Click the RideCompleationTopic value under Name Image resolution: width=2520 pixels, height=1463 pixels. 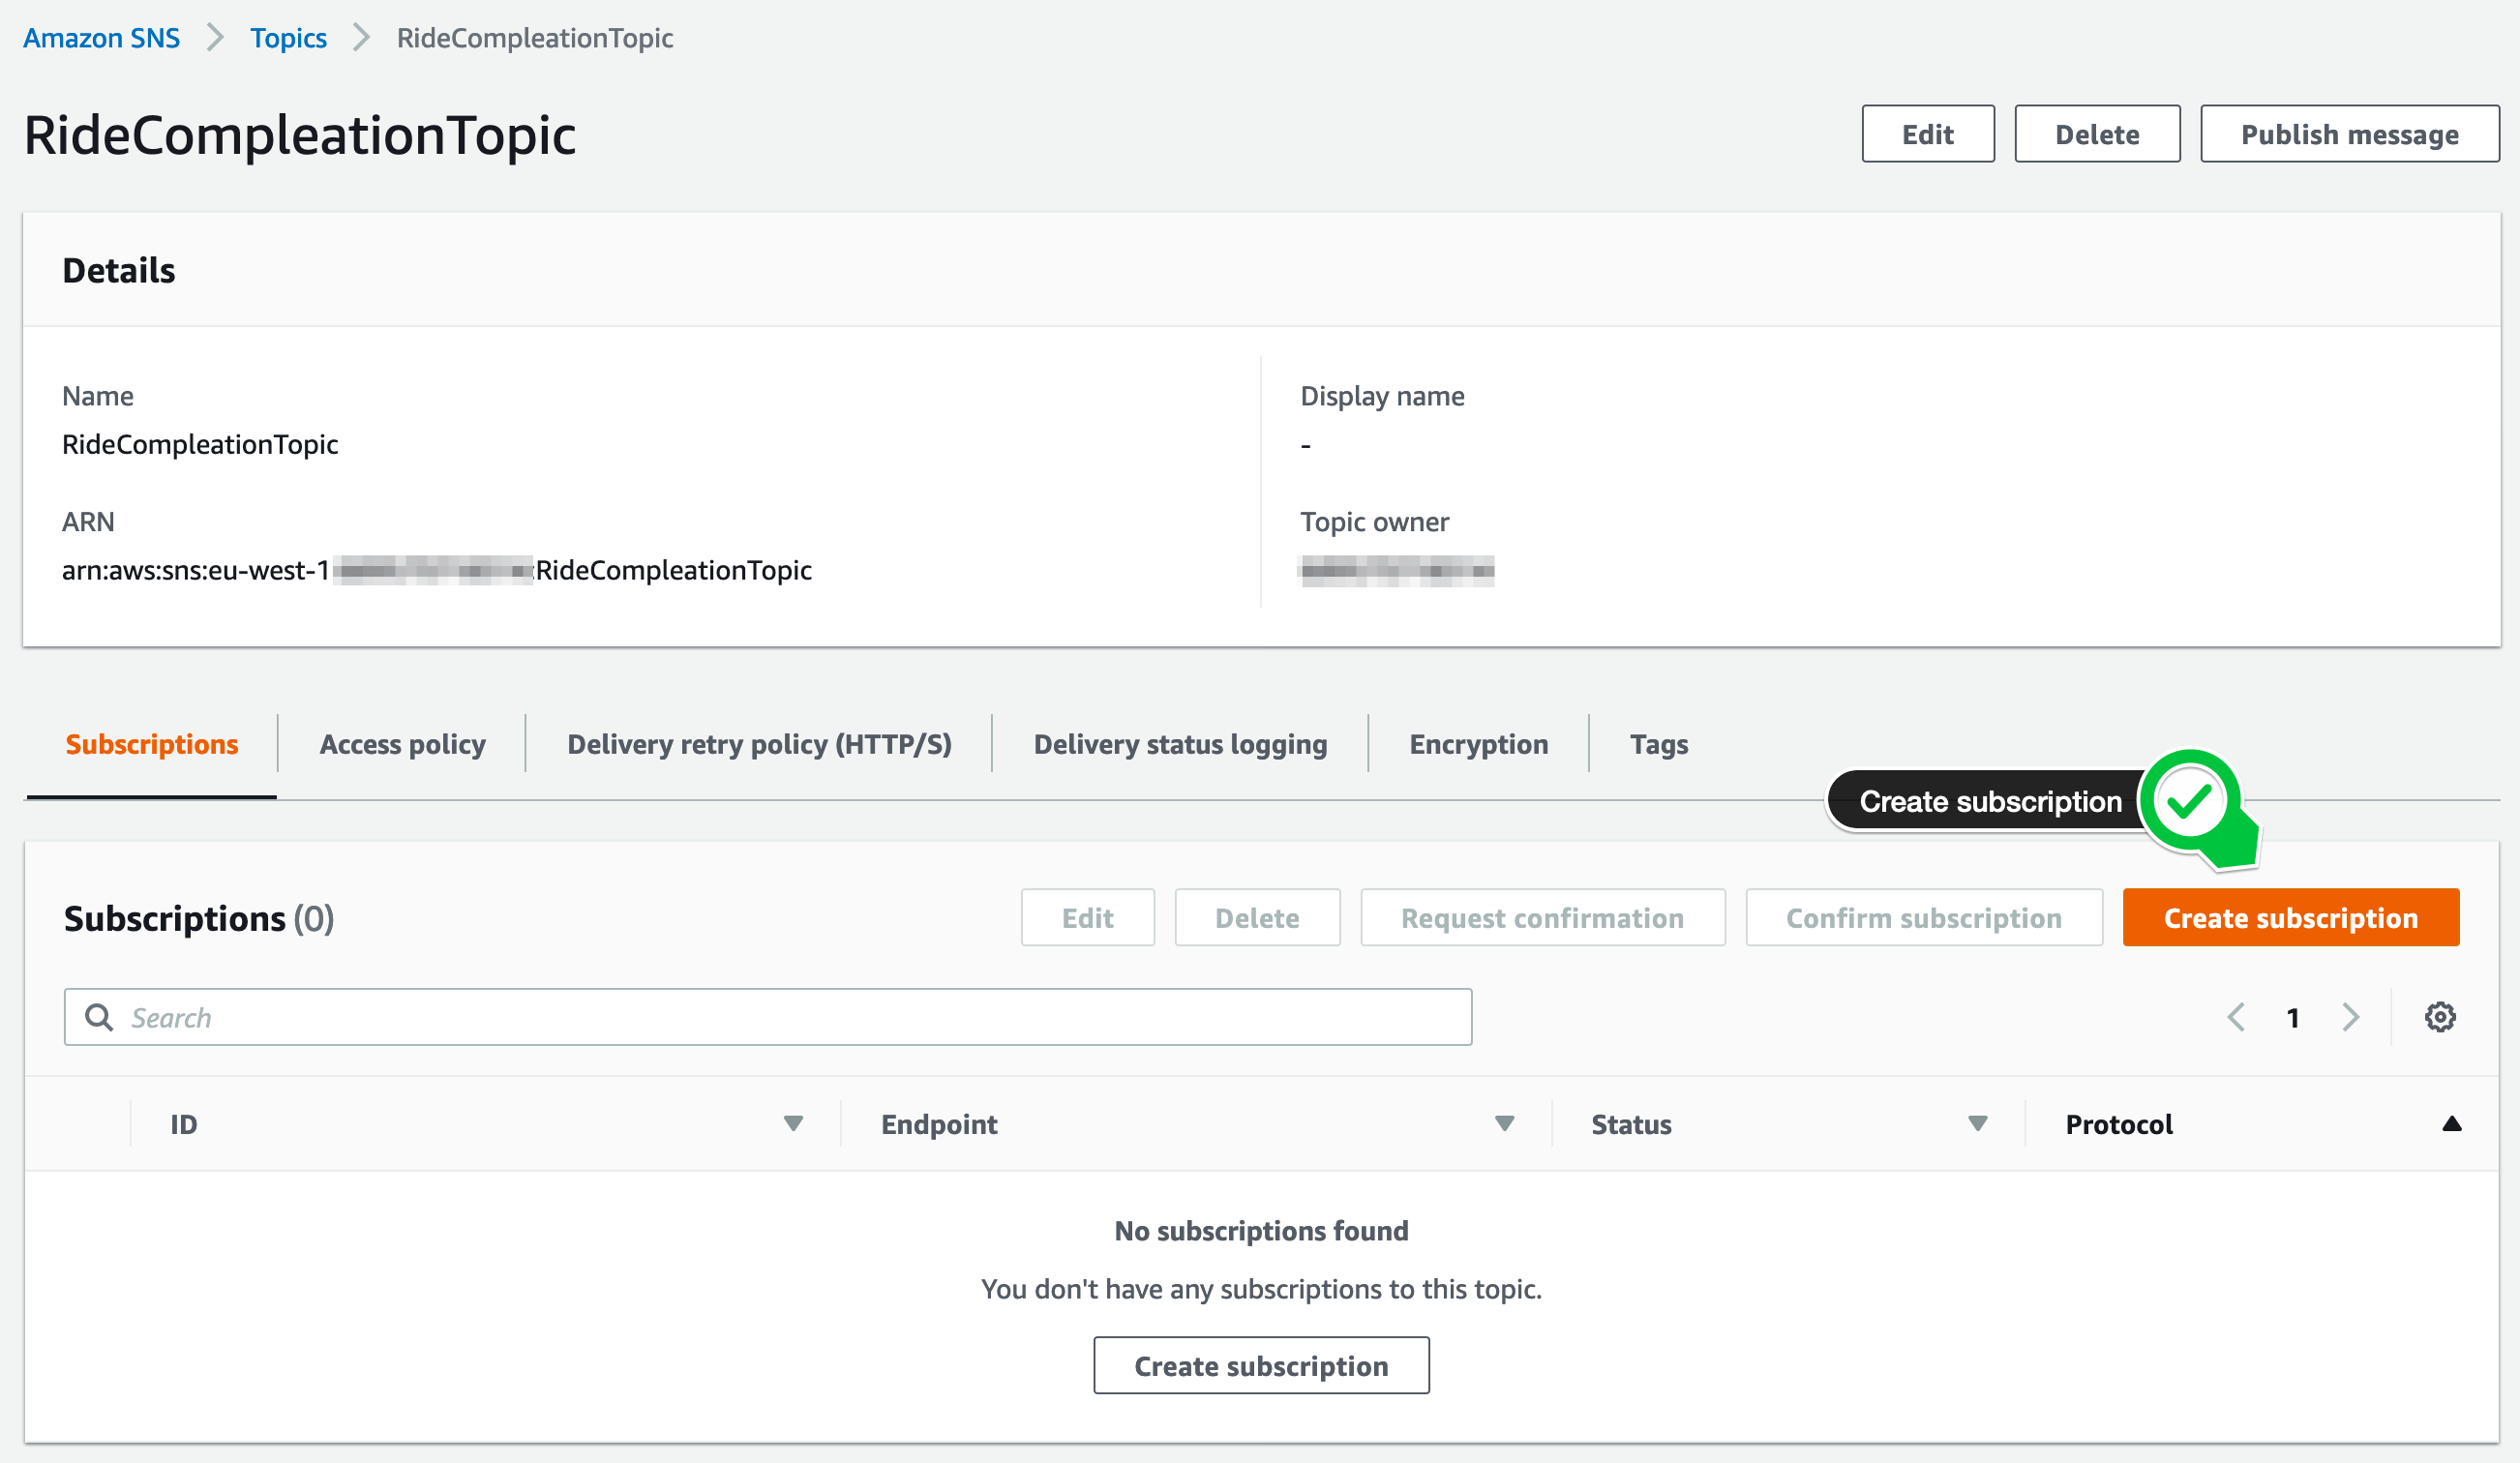click(x=200, y=444)
